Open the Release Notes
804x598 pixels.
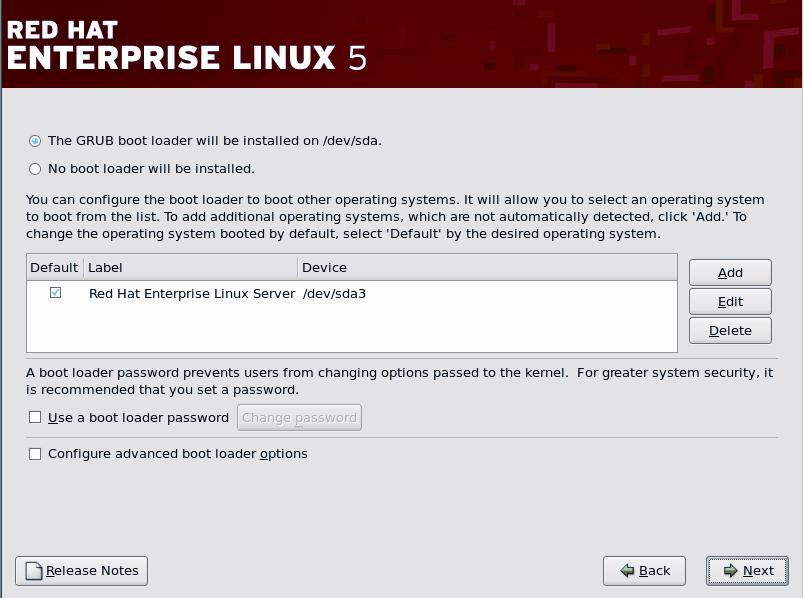(80, 570)
